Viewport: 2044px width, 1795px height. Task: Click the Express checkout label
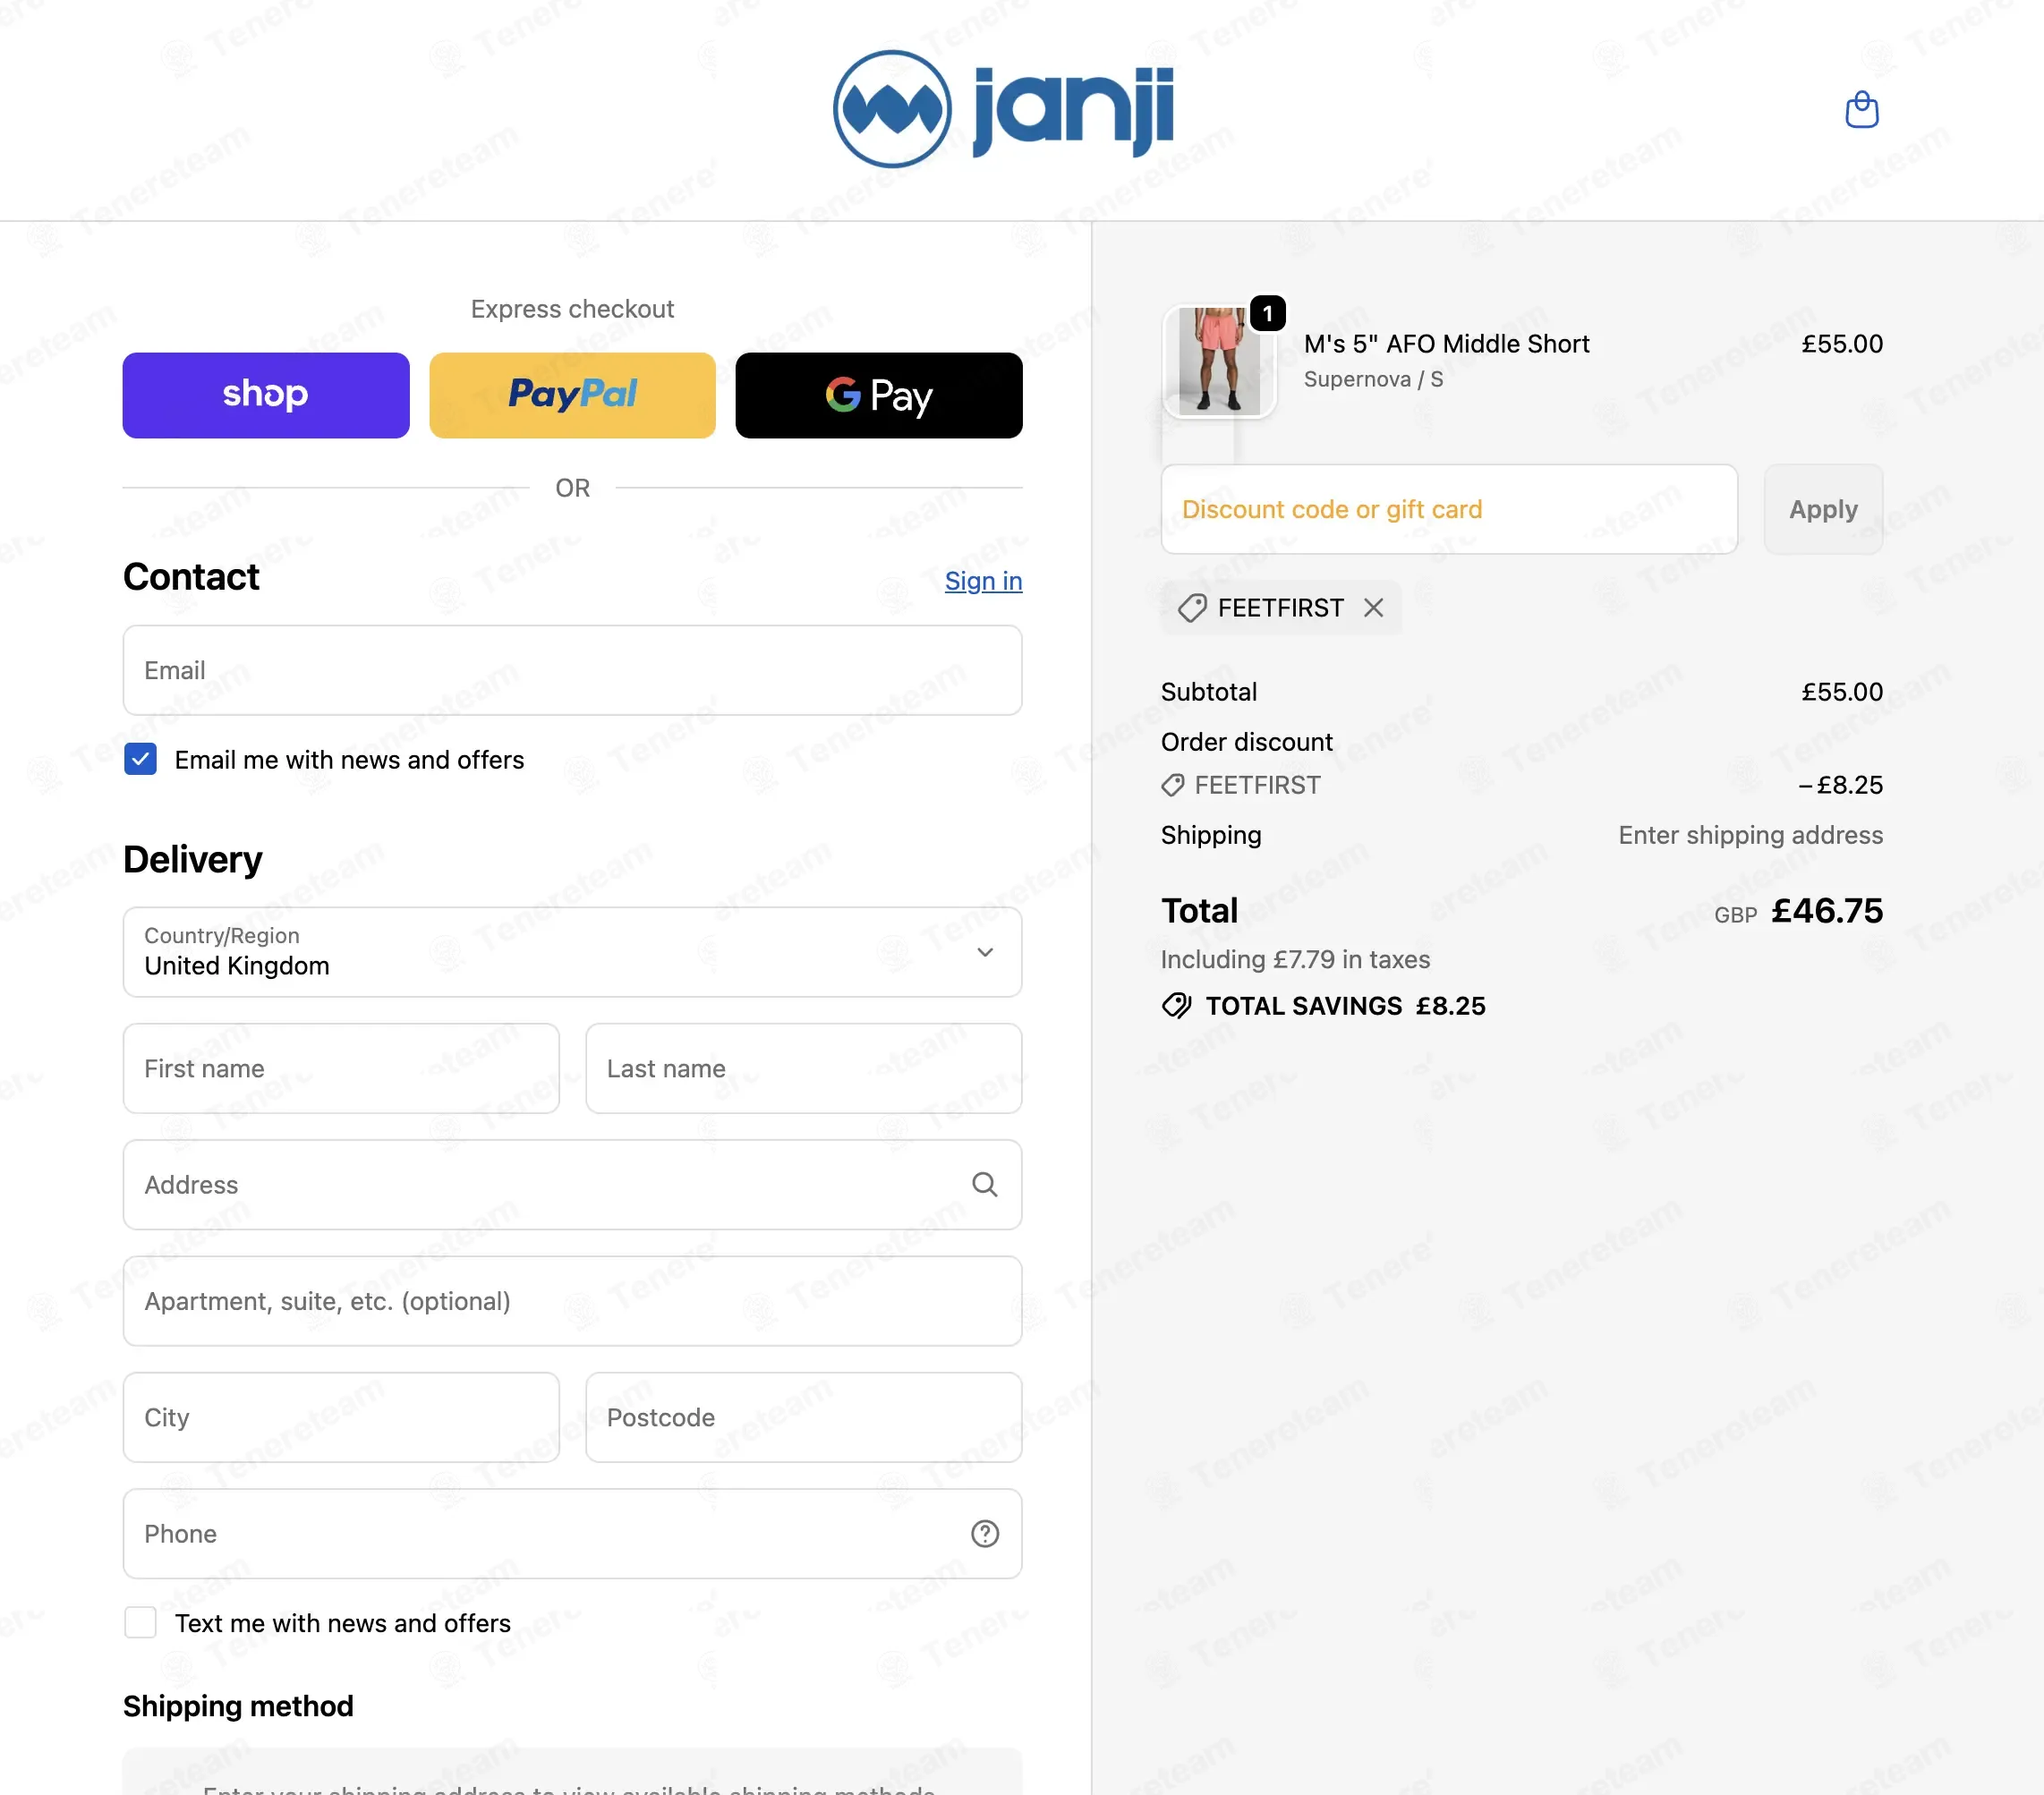pos(572,309)
